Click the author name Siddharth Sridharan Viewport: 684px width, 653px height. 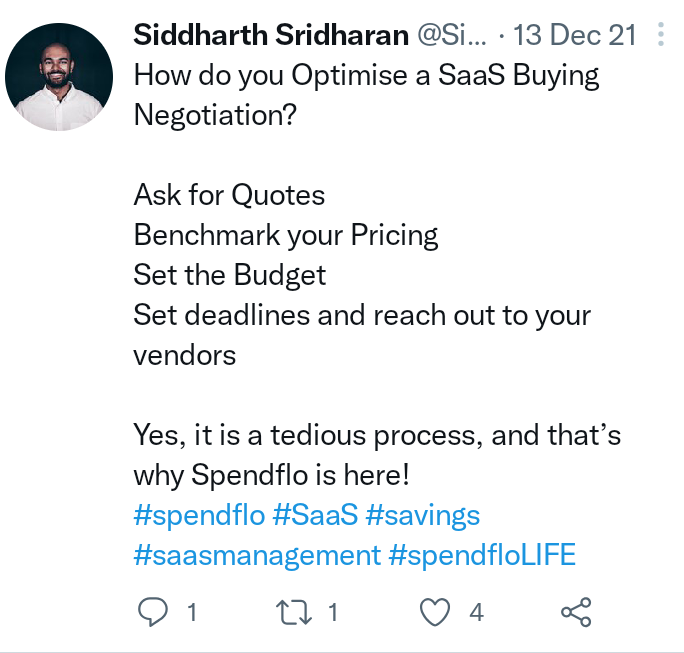coord(271,35)
